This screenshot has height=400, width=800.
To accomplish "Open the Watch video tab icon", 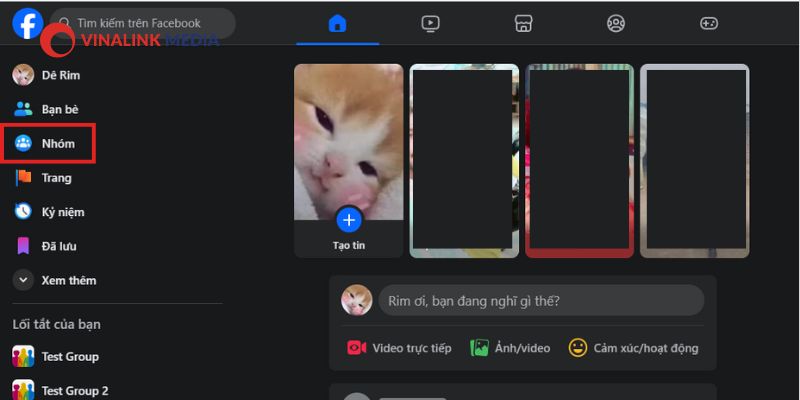I will pyautogui.click(x=431, y=23).
